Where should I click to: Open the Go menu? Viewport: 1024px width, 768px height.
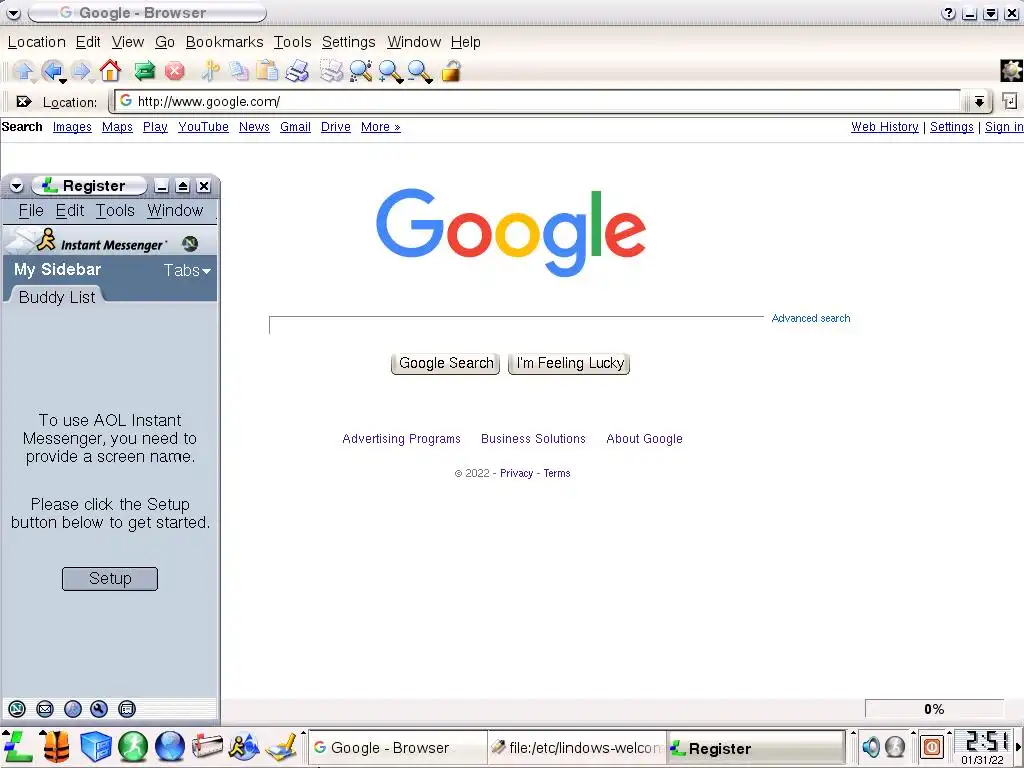[x=165, y=42]
